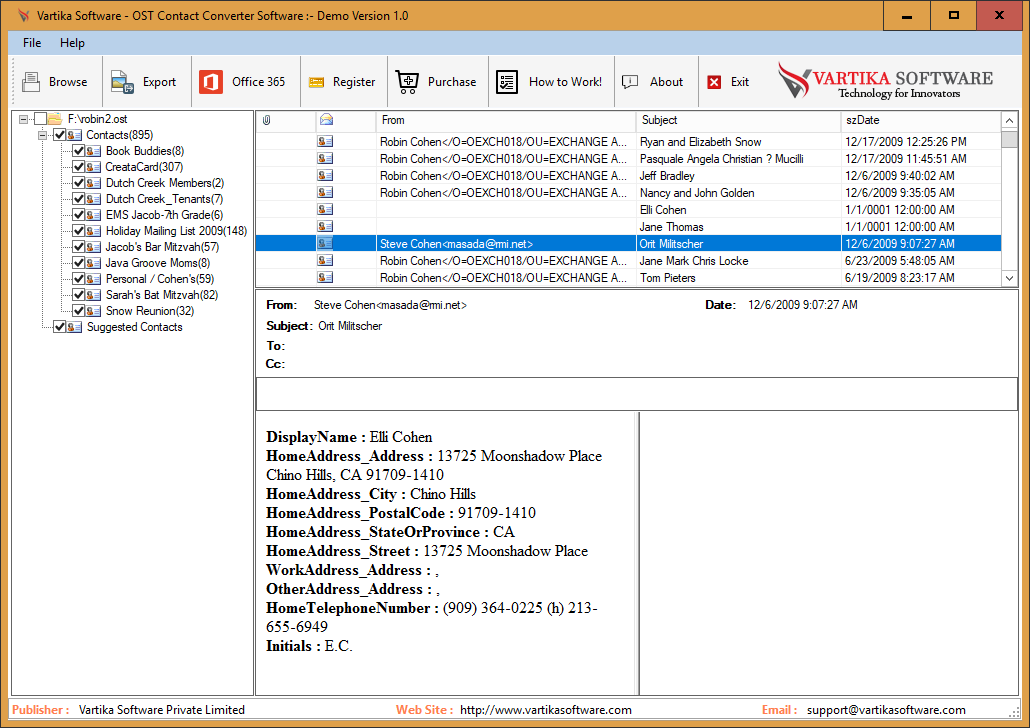
Task: Click contact card icon in Jane Thomas row
Action: click(x=325, y=227)
